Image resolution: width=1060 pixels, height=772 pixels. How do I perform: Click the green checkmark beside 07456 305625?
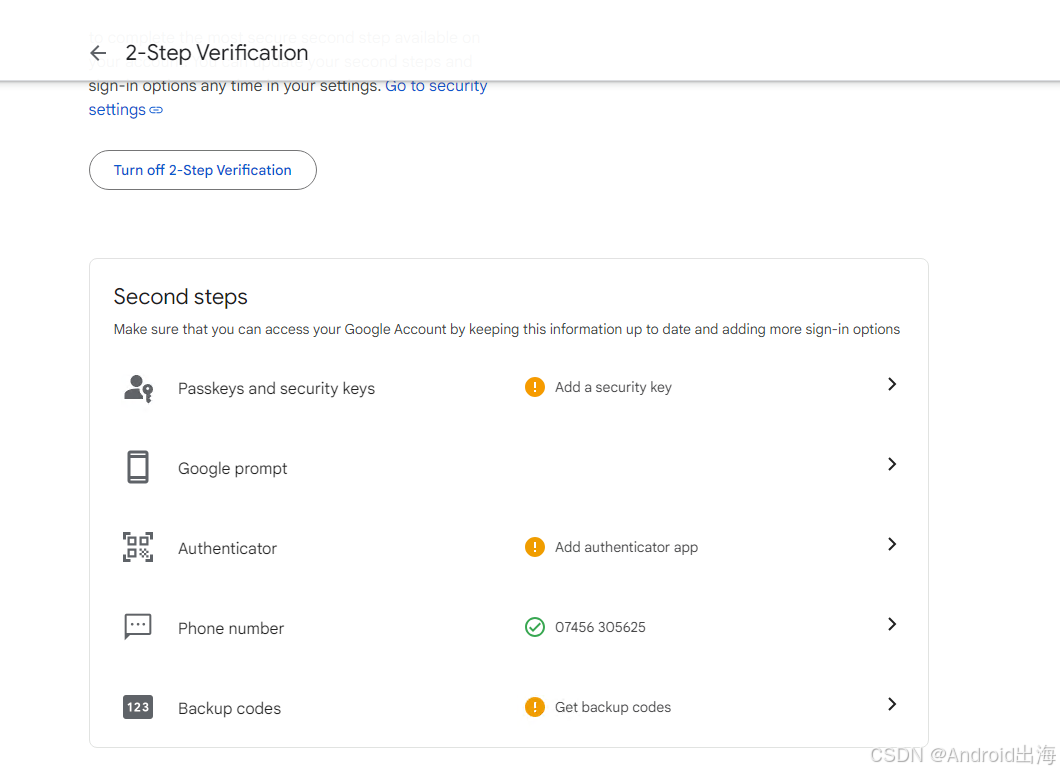coord(535,627)
